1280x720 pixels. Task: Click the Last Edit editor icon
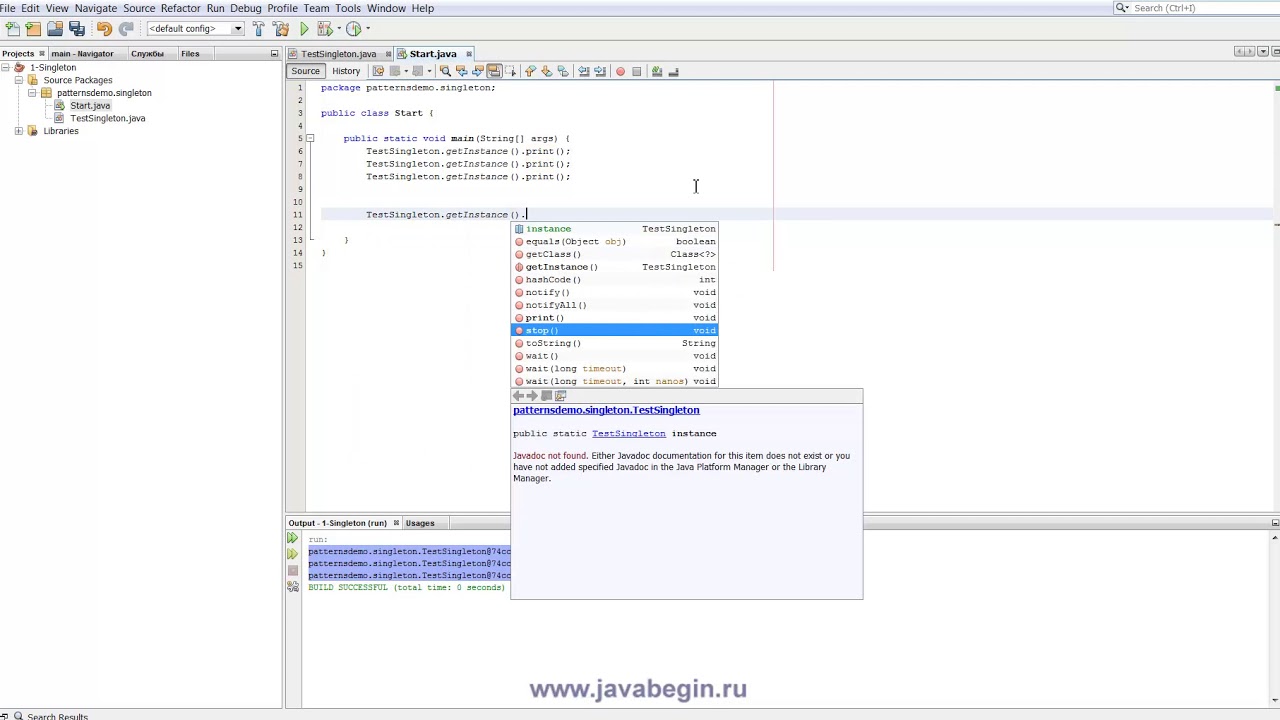(378, 71)
